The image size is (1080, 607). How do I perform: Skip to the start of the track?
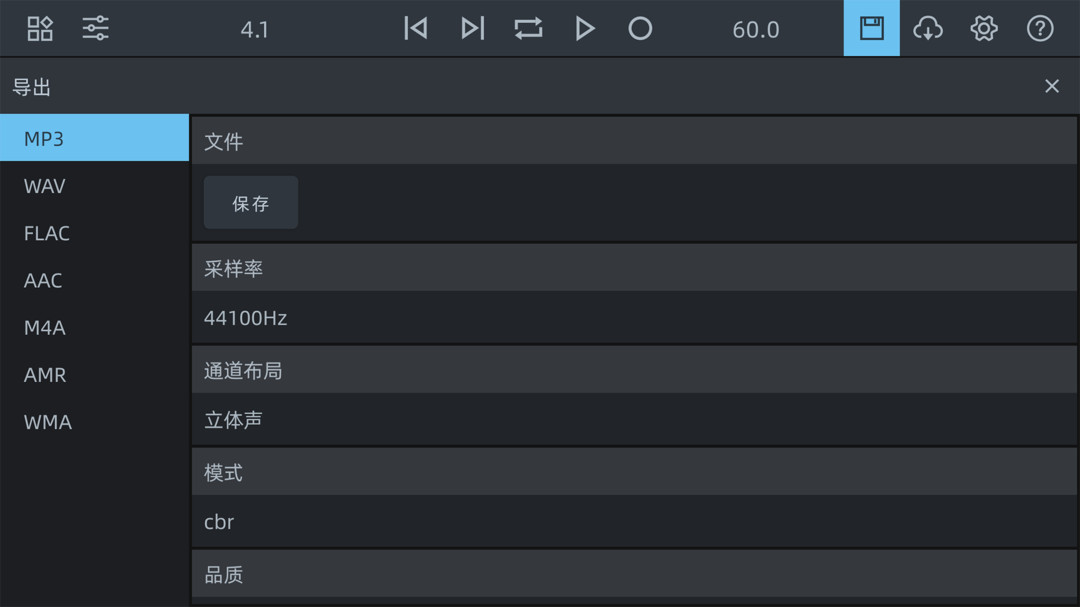tap(416, 29)
